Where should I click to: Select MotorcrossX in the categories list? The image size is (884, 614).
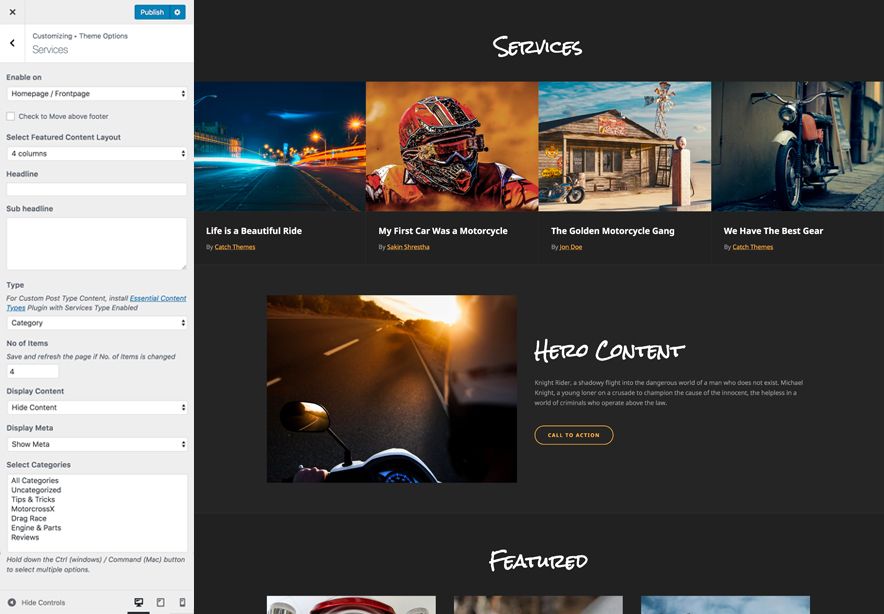(x=33, y=509)
